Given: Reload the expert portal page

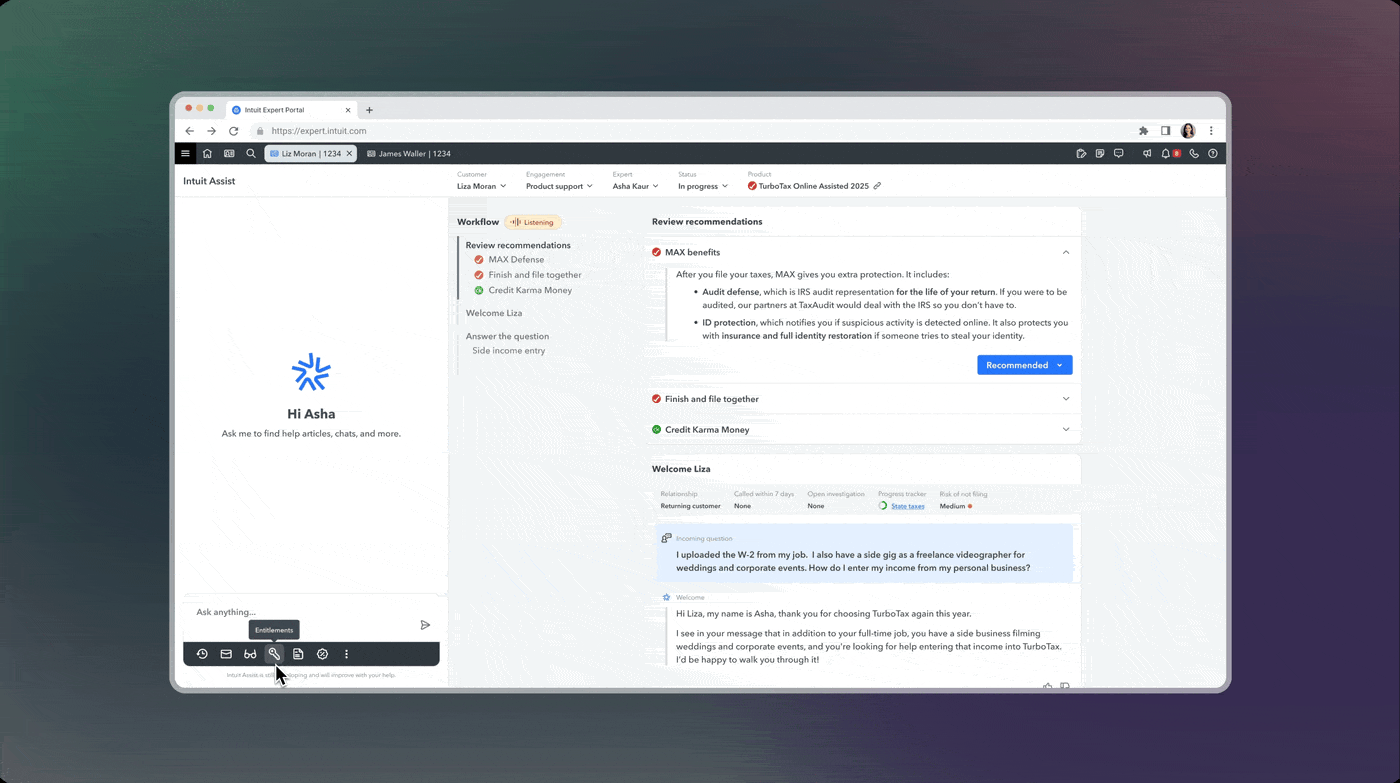Looking at the screenshot, I should [x=234, y=131].
